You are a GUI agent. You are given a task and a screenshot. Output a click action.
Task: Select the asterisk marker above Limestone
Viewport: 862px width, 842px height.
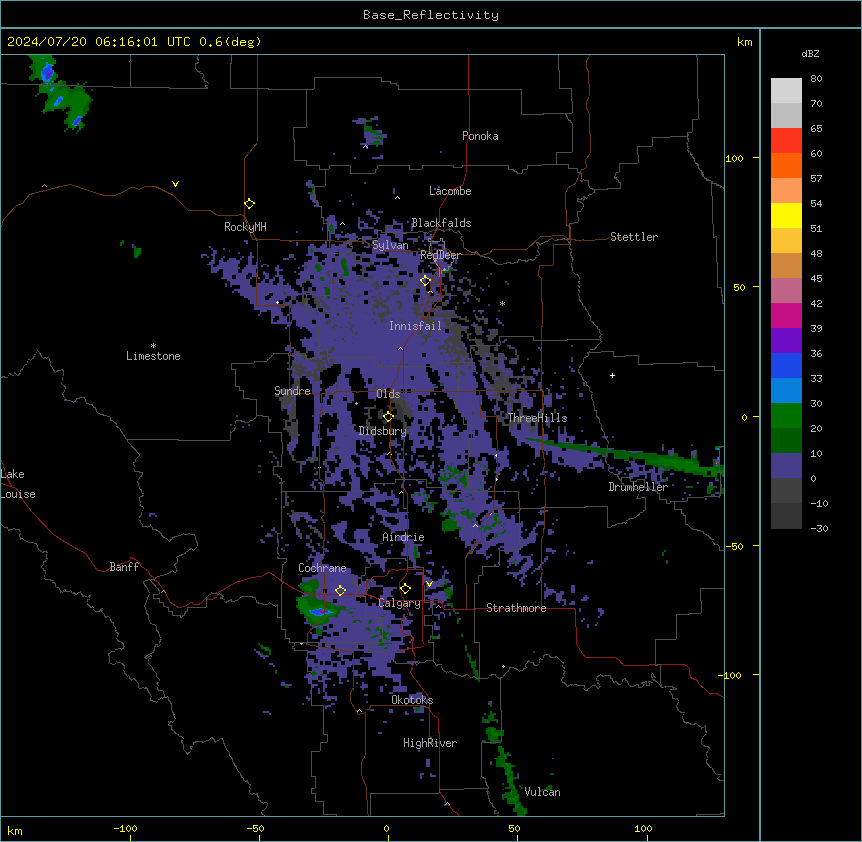(153, 346)
